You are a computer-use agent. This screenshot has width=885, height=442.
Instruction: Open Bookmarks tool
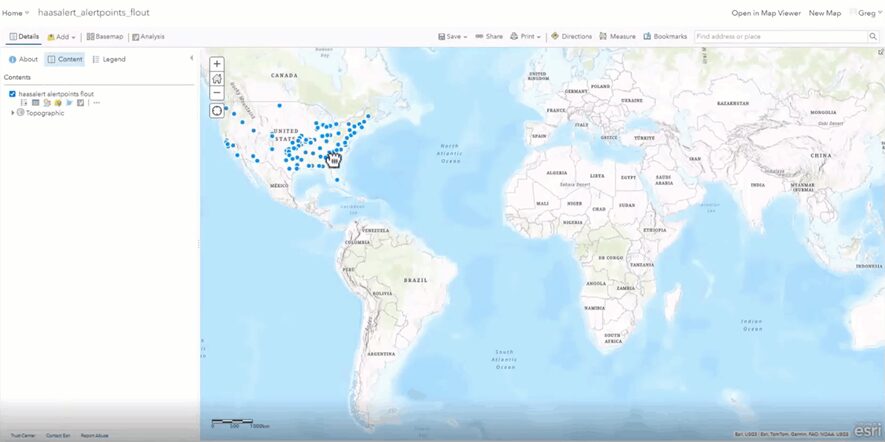665,36
